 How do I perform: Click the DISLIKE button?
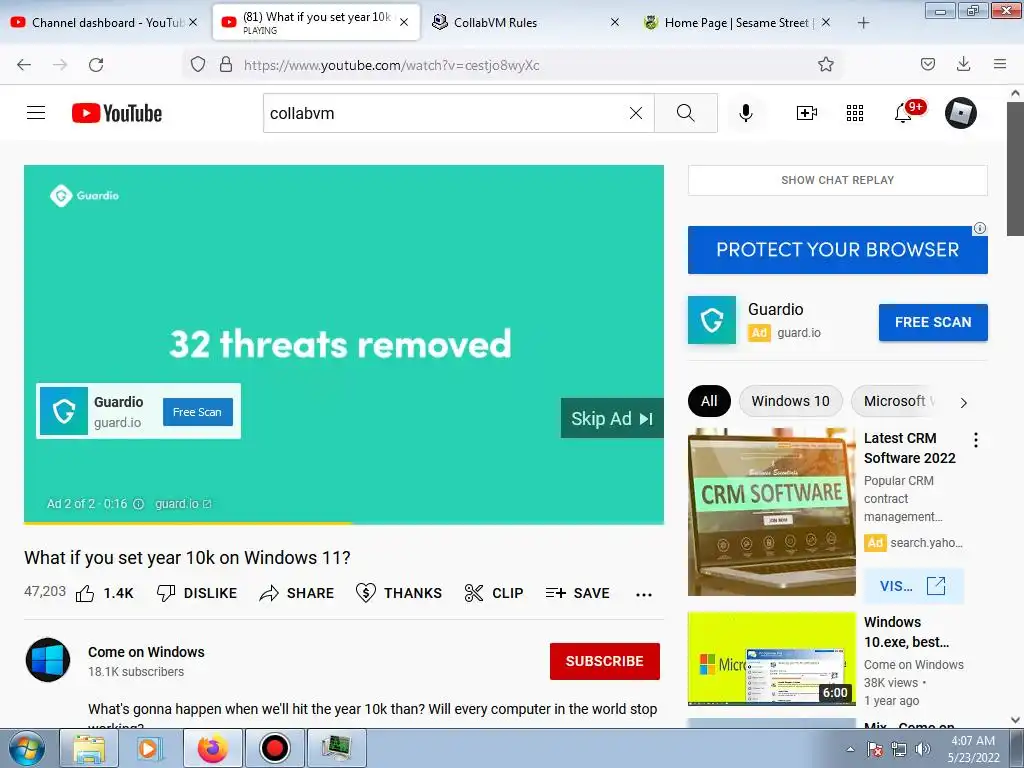click(197, 593)
